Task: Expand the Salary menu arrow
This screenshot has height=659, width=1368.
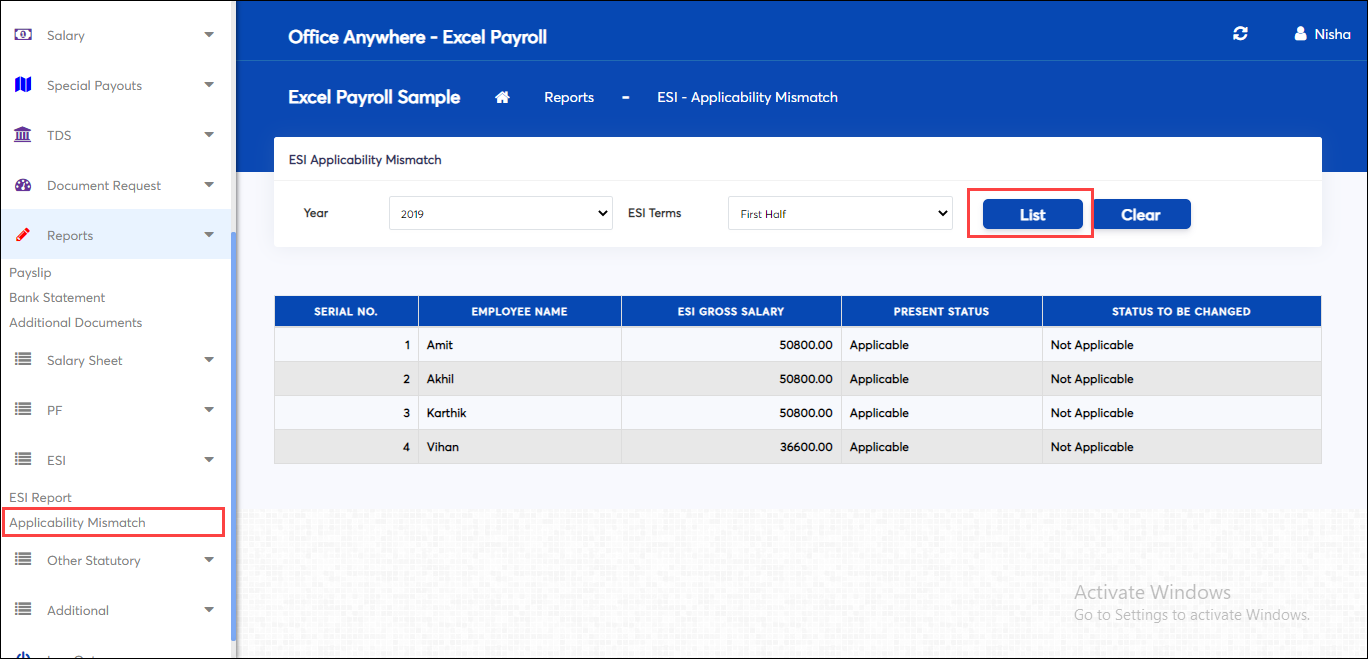Action: coord(209,35)
